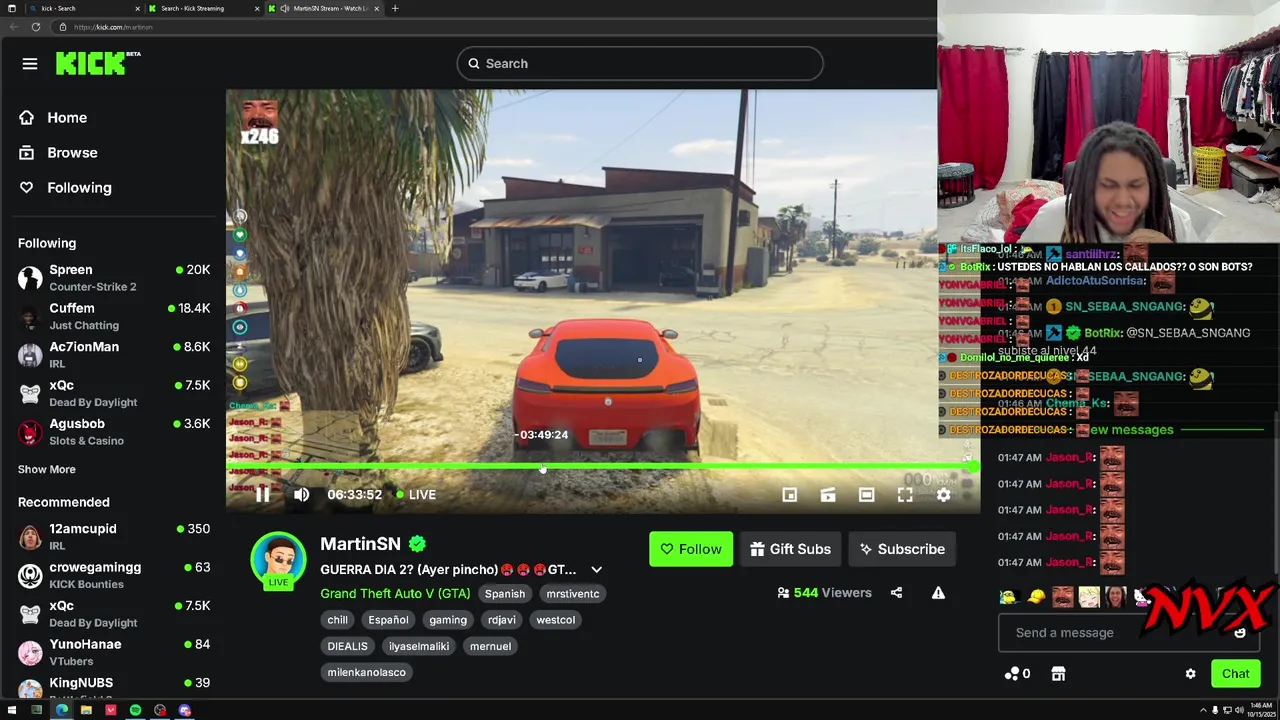The width and height of the screenshot is (1280, 720).
Task: Open player settings gear
Action: tap(943, 495)
